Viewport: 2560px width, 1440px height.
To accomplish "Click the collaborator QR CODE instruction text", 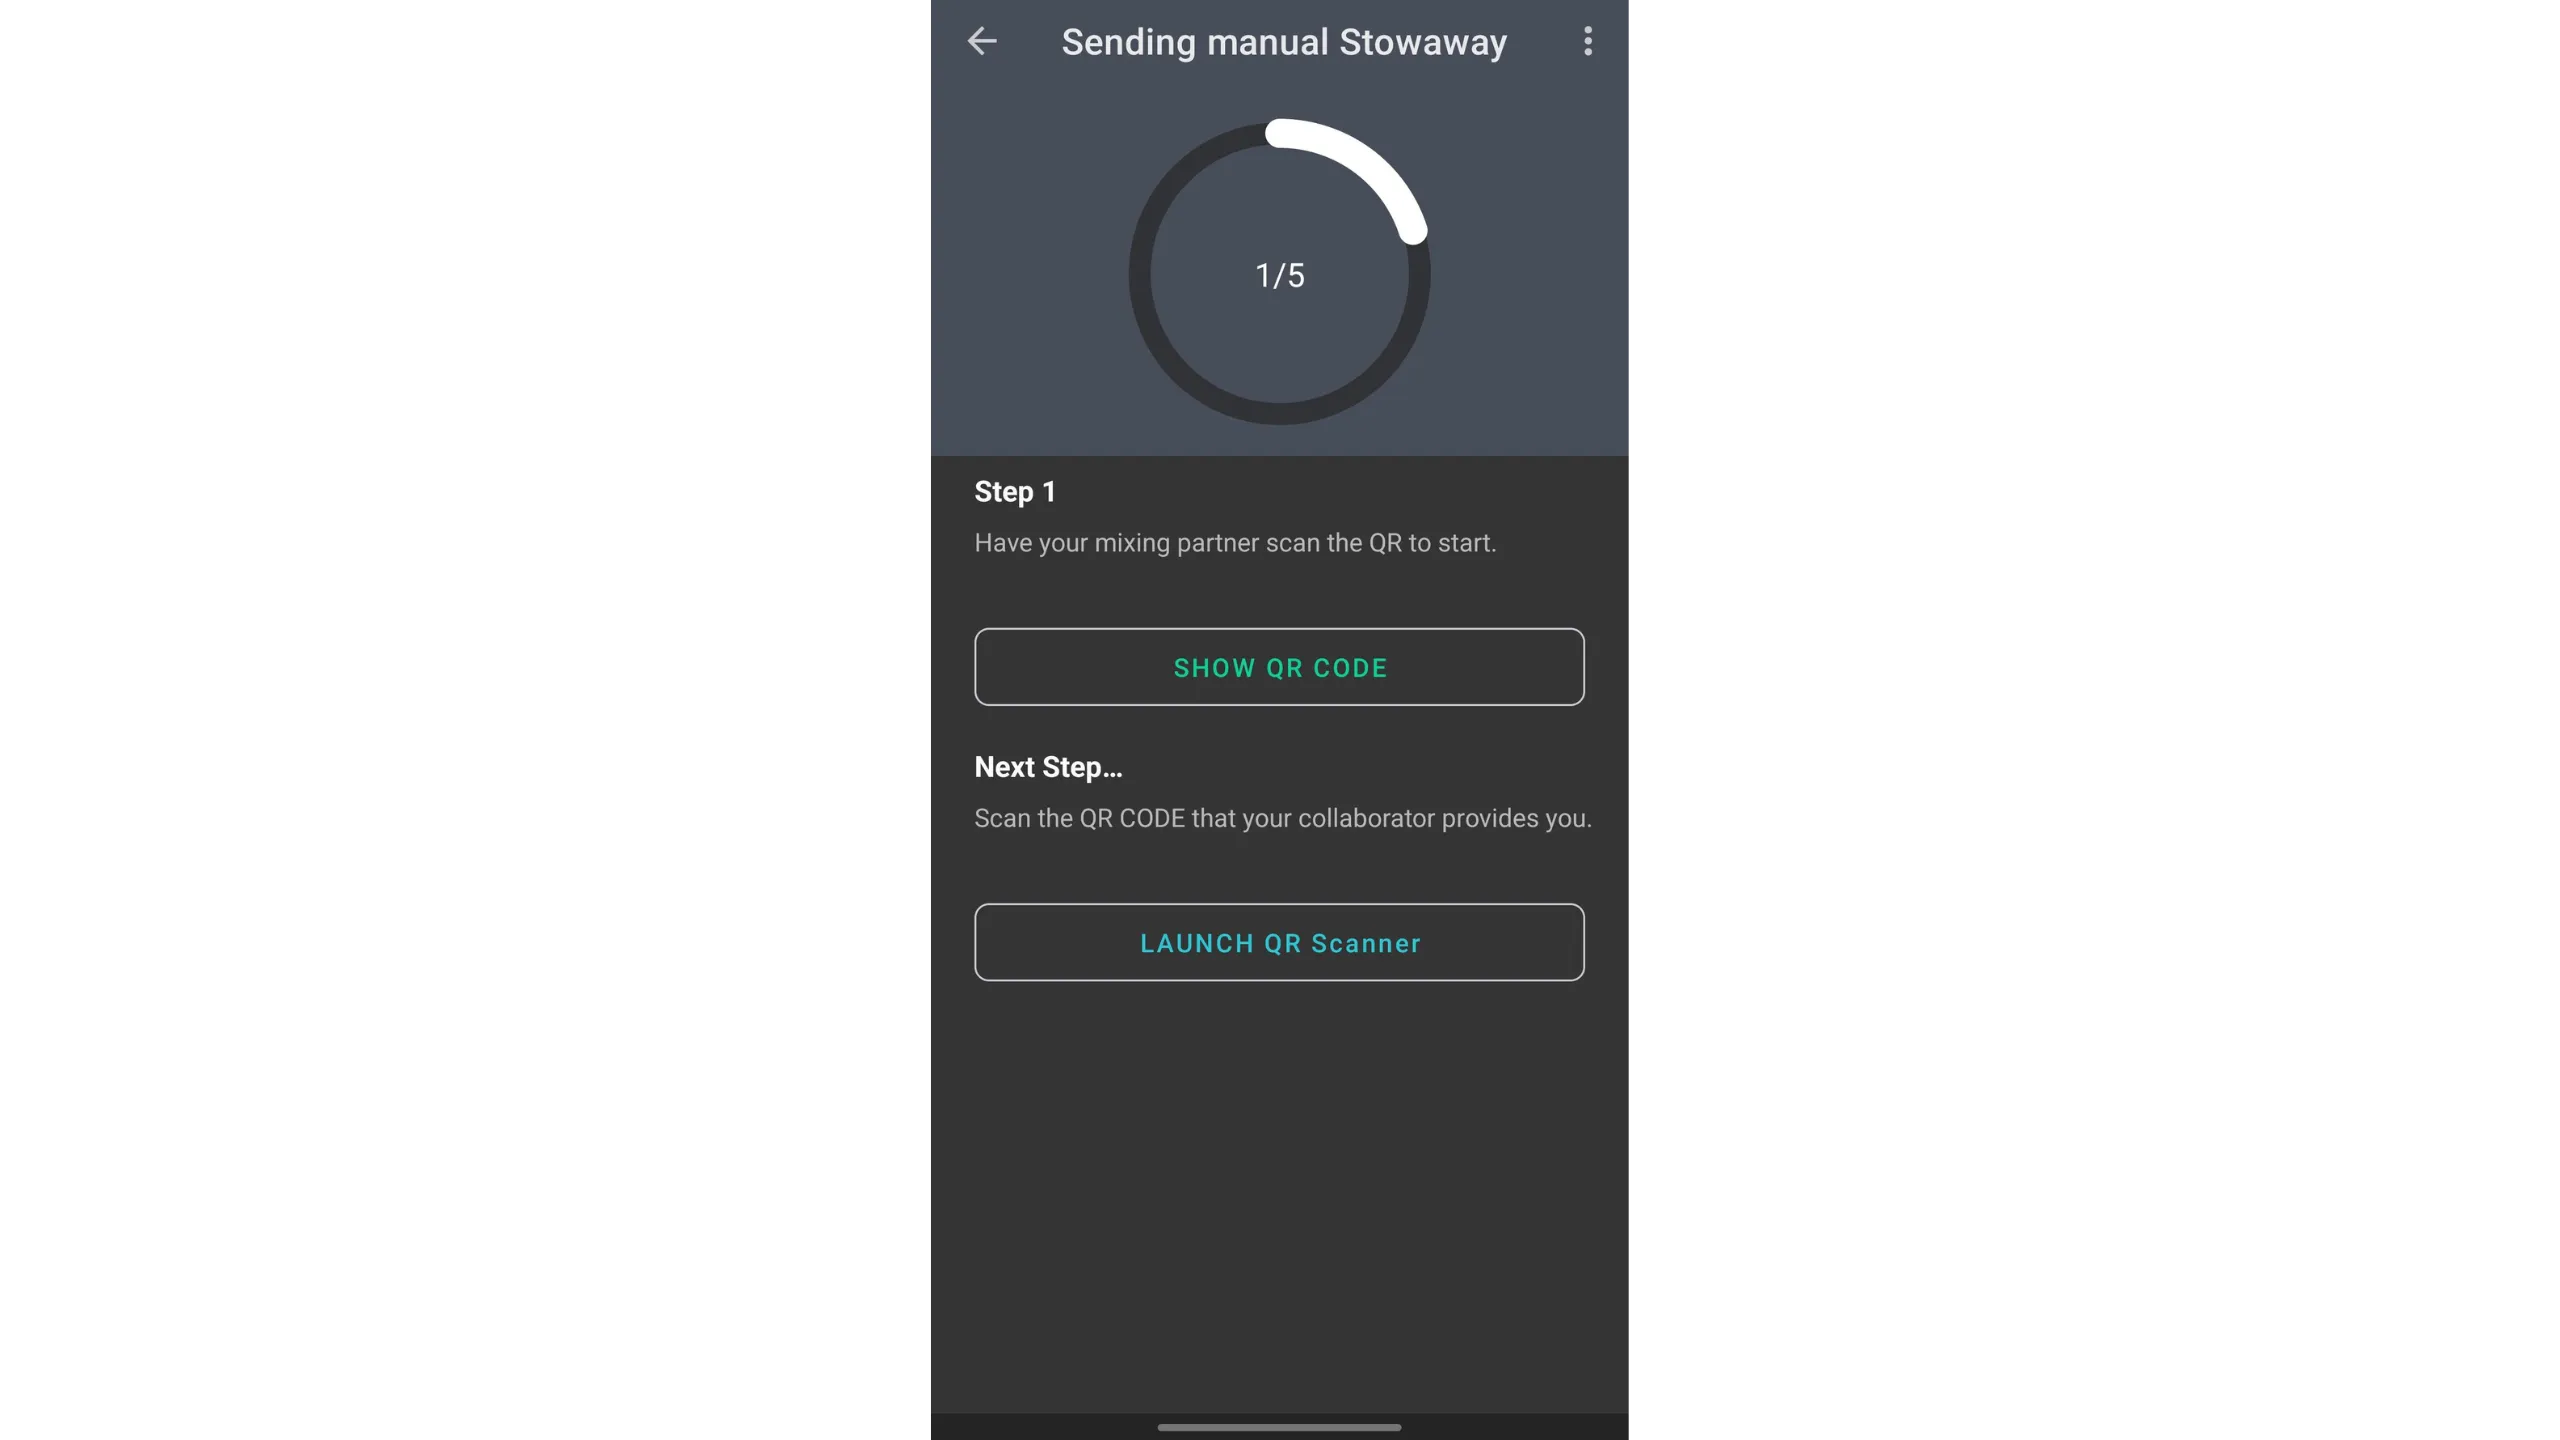I will point(1283,818).
